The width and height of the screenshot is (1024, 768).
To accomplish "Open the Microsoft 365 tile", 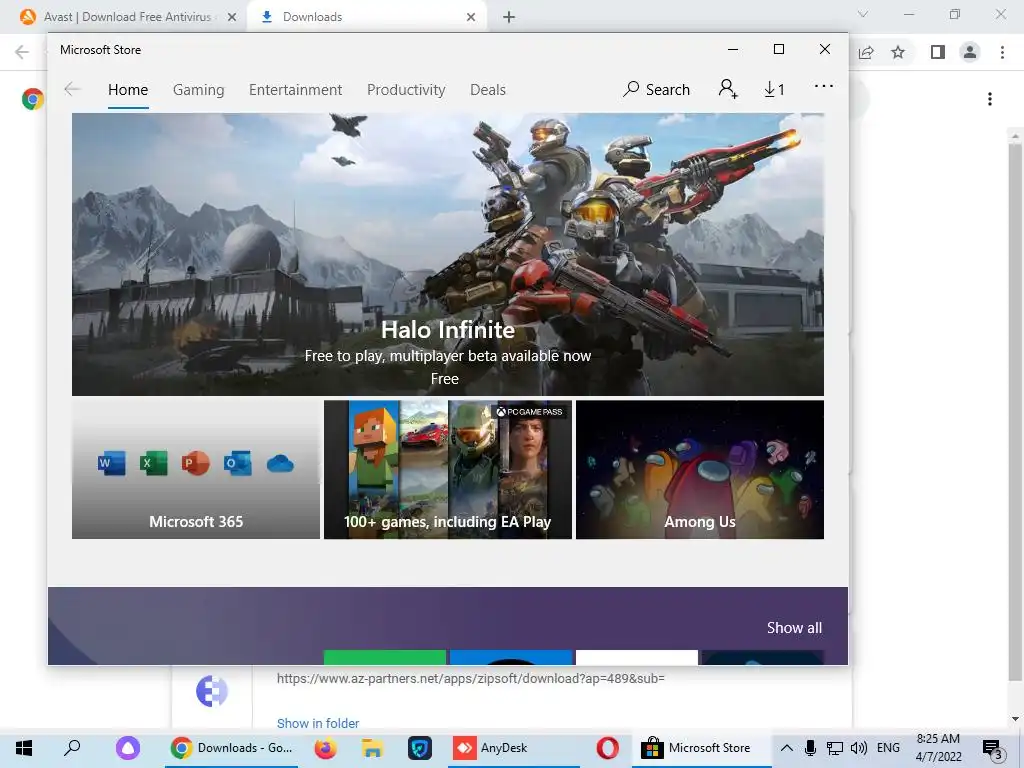I will [x=196, y=470].
